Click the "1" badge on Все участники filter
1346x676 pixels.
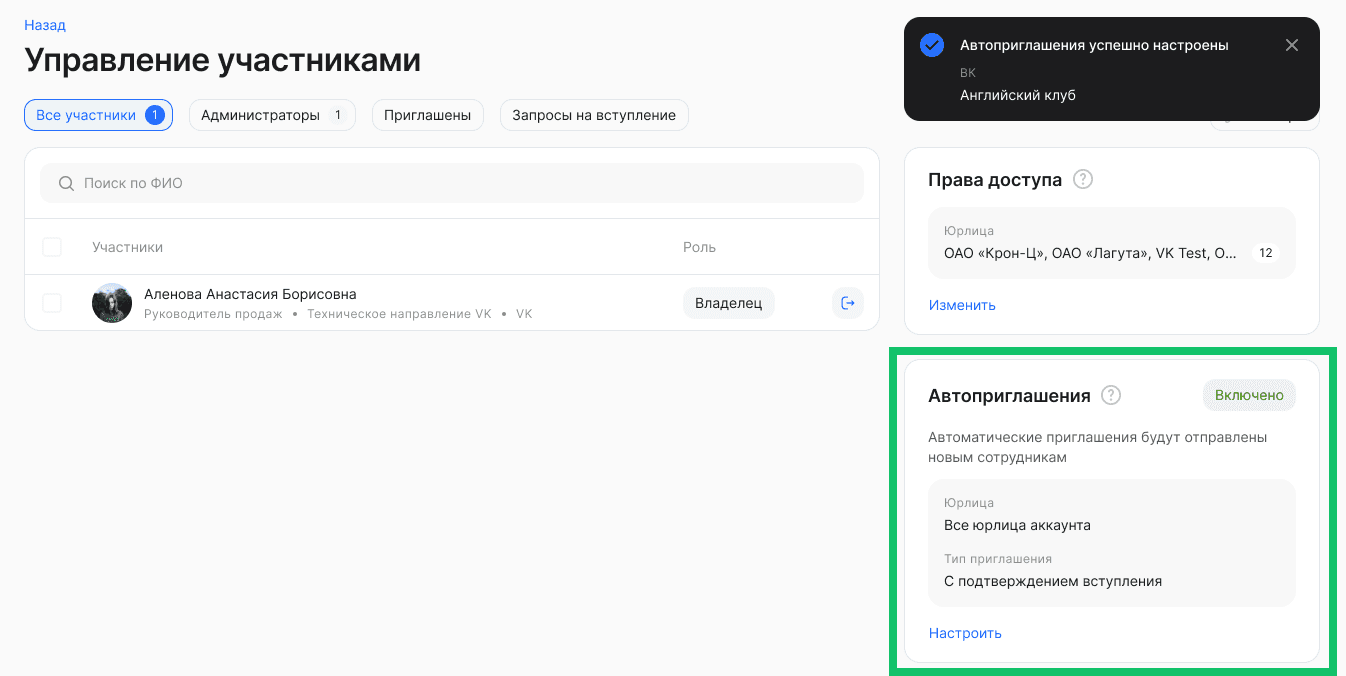[x=155, y=114]
